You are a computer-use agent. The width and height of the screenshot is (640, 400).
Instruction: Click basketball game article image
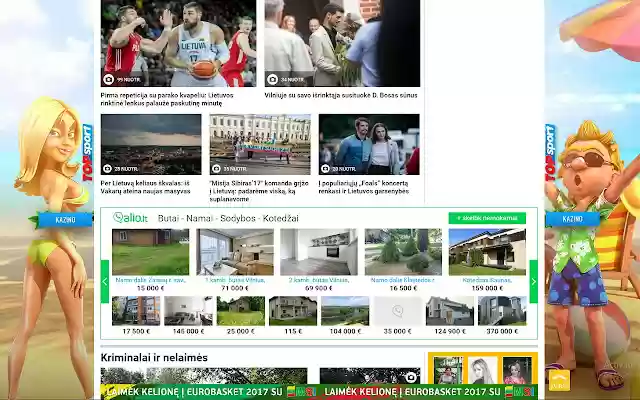[x=178, y=43]
